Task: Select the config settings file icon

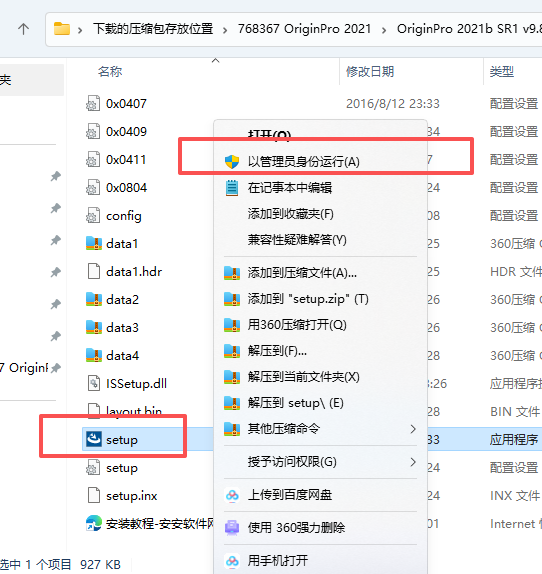Action: tap(93, 216)
